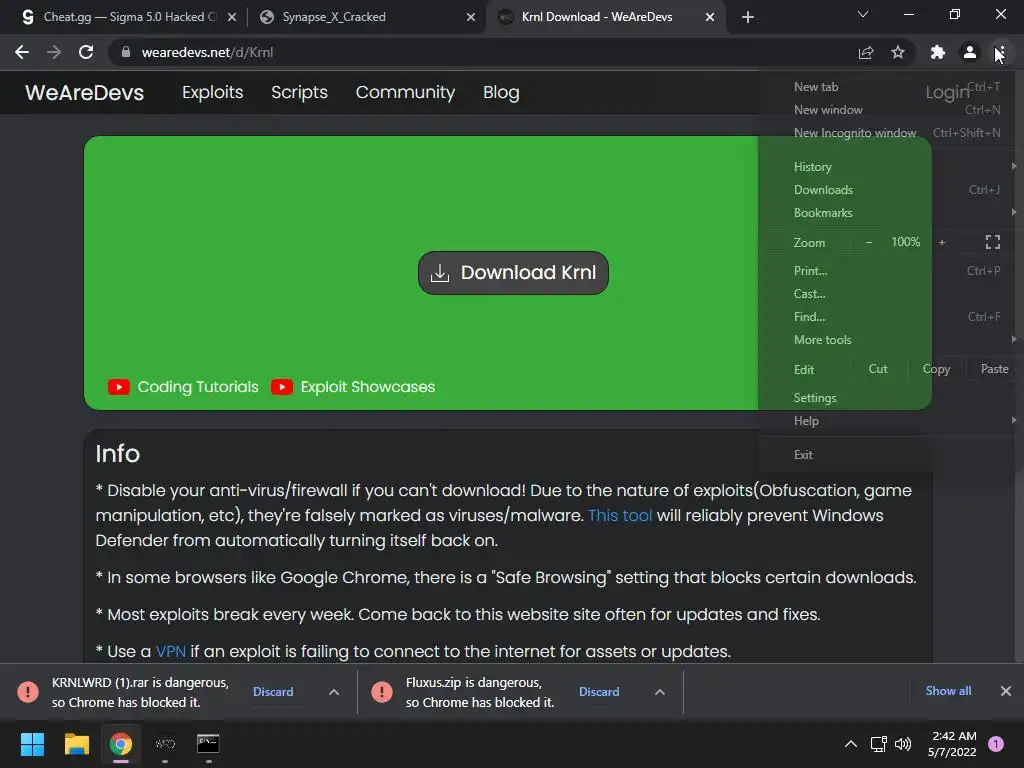Image resolution: width=1024 pixels, height=768 pixels.
Task: Expand options for KRNLWRD (1).rar download
Action: coord(334,692)
